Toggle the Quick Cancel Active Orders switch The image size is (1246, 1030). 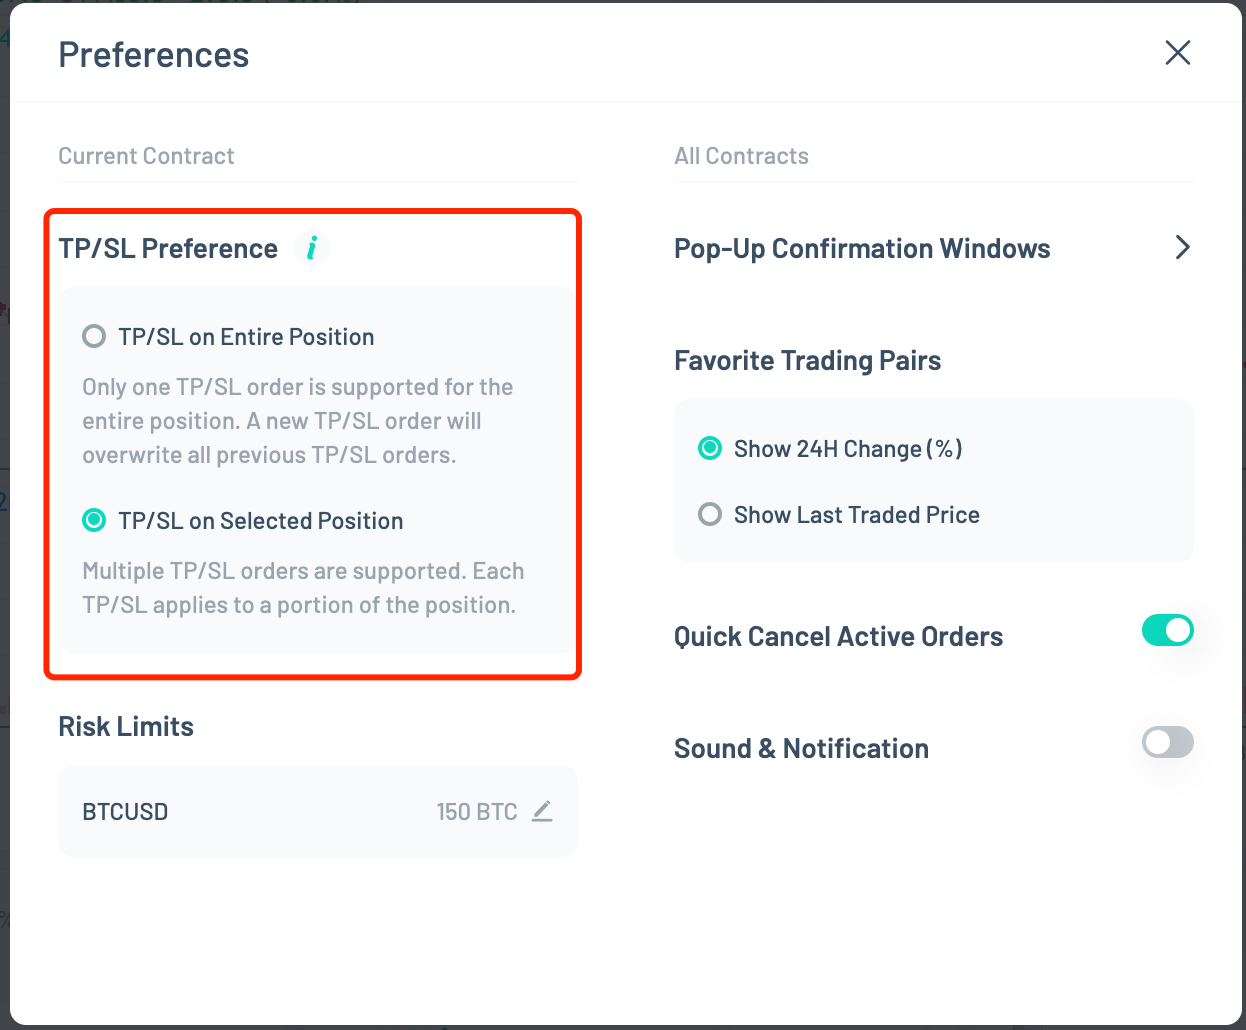pyautogui.click(x=1167, y=630)
